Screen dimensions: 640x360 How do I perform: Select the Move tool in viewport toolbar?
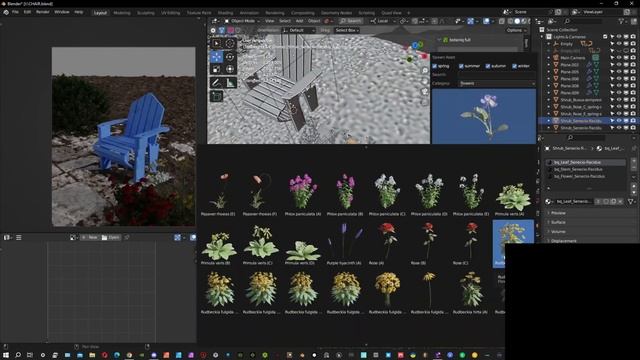(216, 57)
